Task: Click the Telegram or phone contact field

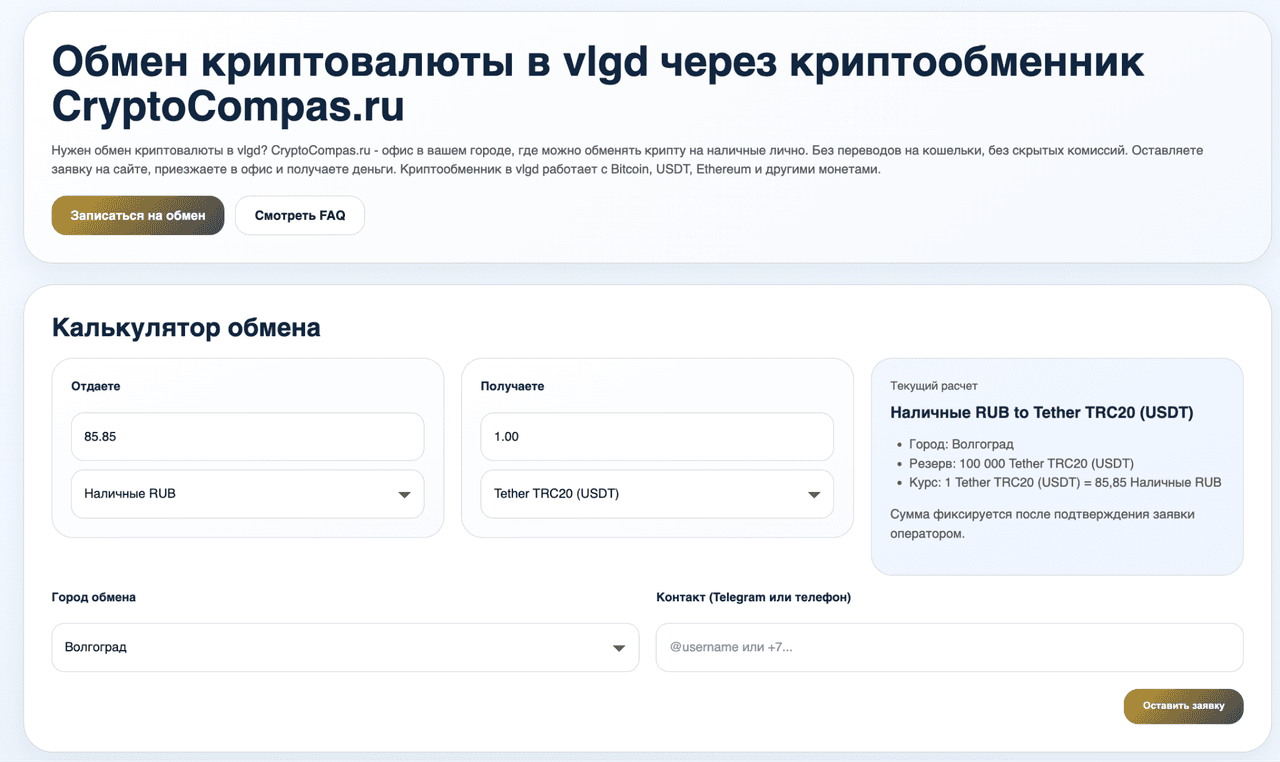Action: [x=949, y=648]
